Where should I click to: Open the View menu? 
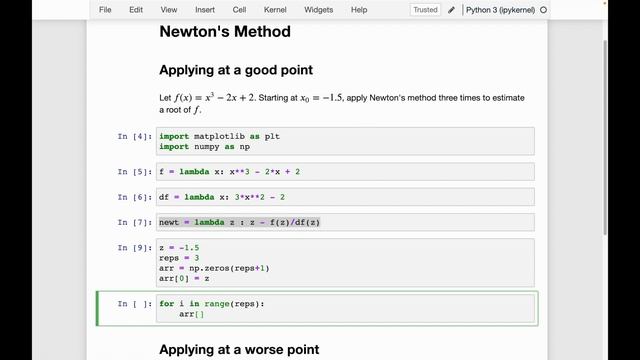[x=169, y=10]
